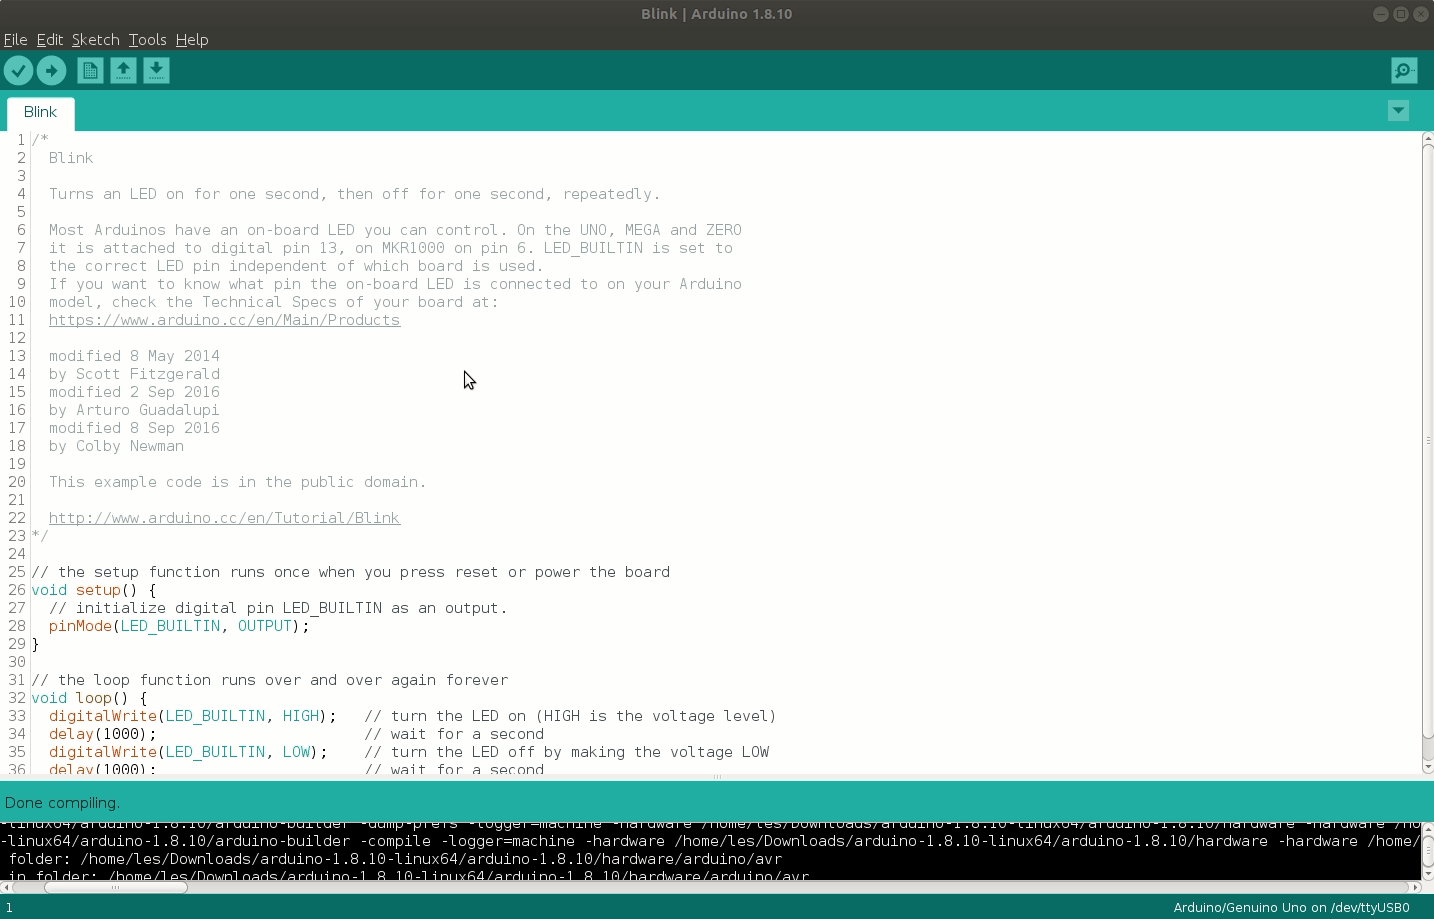Click 'This example code is in the public domain.'
Image resolution: width=1434 pixels, height=919 pixels.
point(238,482)
